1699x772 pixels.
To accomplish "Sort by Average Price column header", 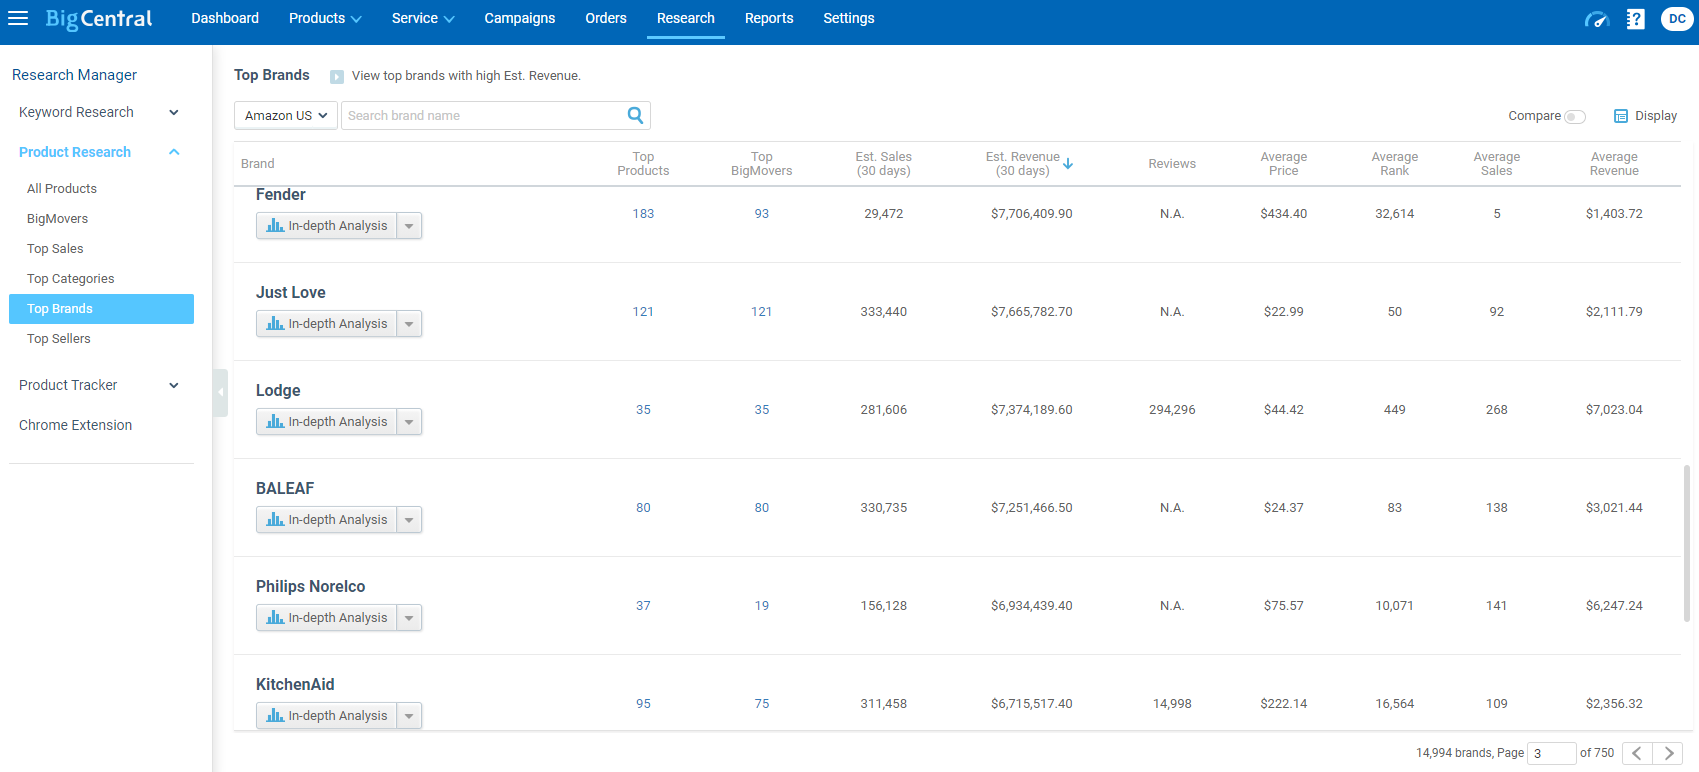I will pyautogui.click(x=1284, y=164).
